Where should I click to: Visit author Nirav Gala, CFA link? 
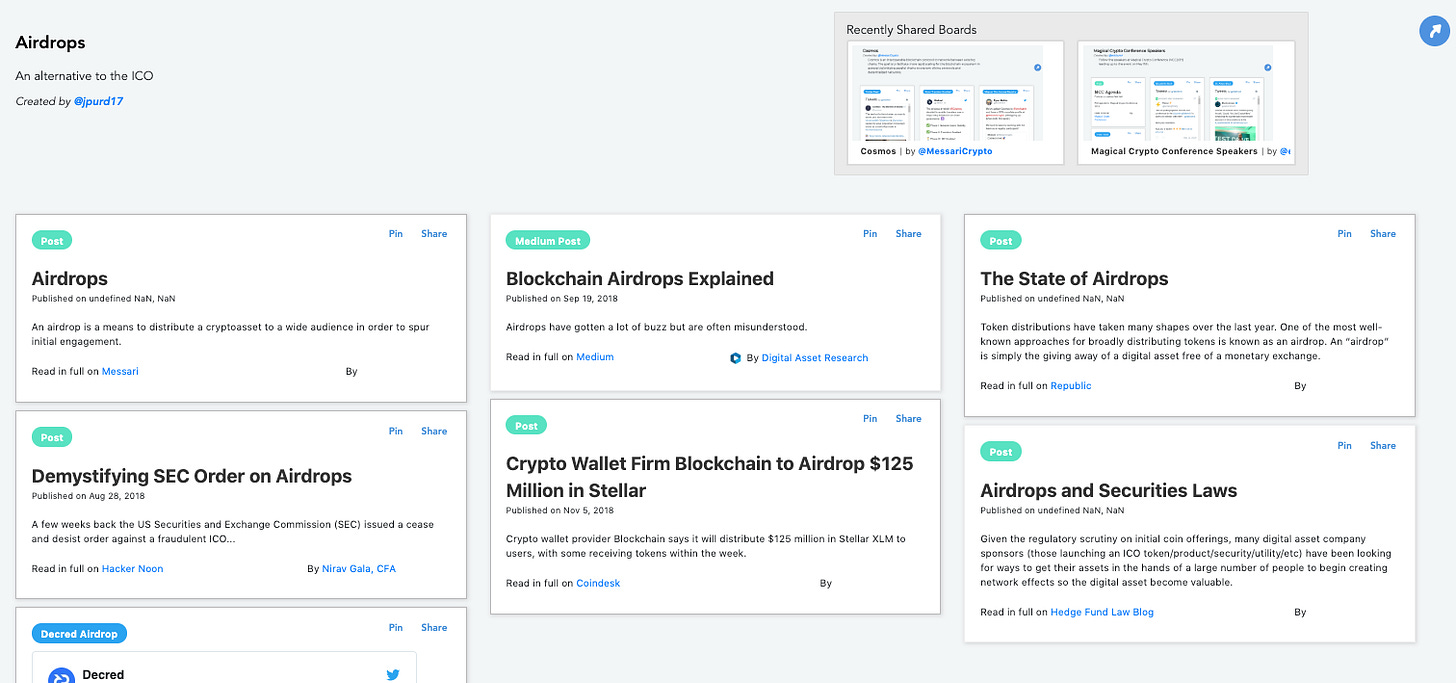click(358, 569)
